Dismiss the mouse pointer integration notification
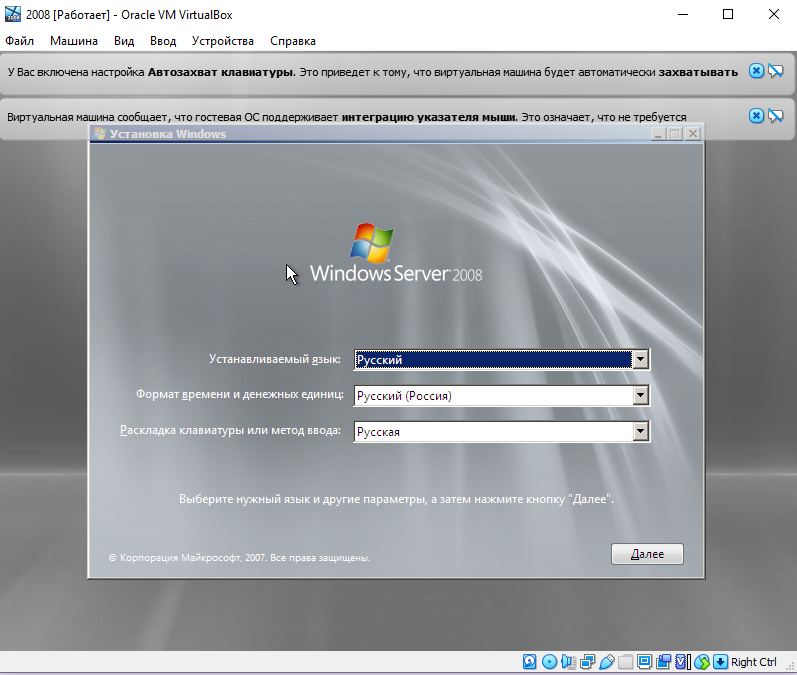Viewport: 797px width, 675px height. 756,116
